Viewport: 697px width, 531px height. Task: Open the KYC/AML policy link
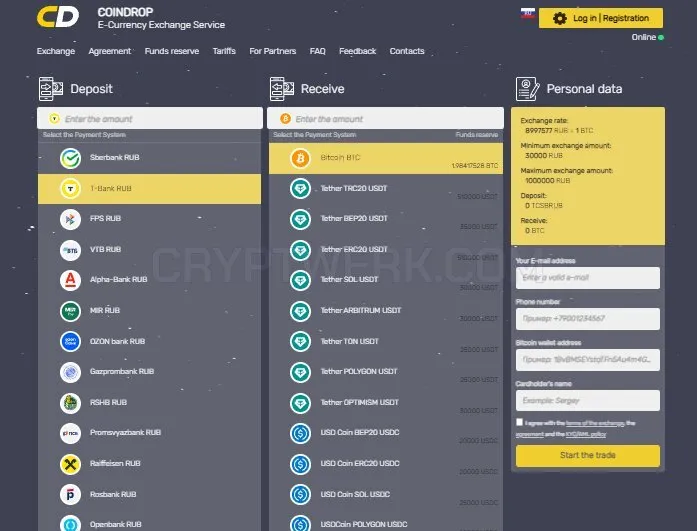586,434
